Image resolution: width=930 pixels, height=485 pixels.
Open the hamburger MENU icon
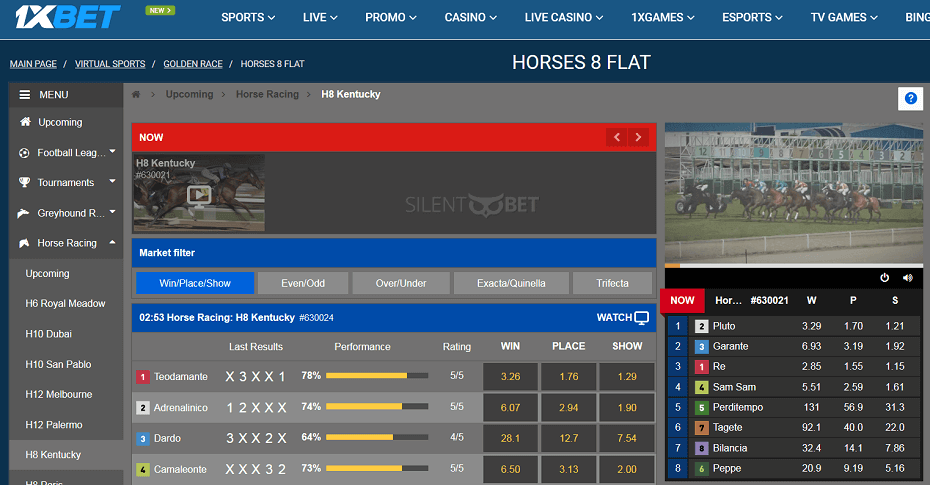tap(24, 95)
